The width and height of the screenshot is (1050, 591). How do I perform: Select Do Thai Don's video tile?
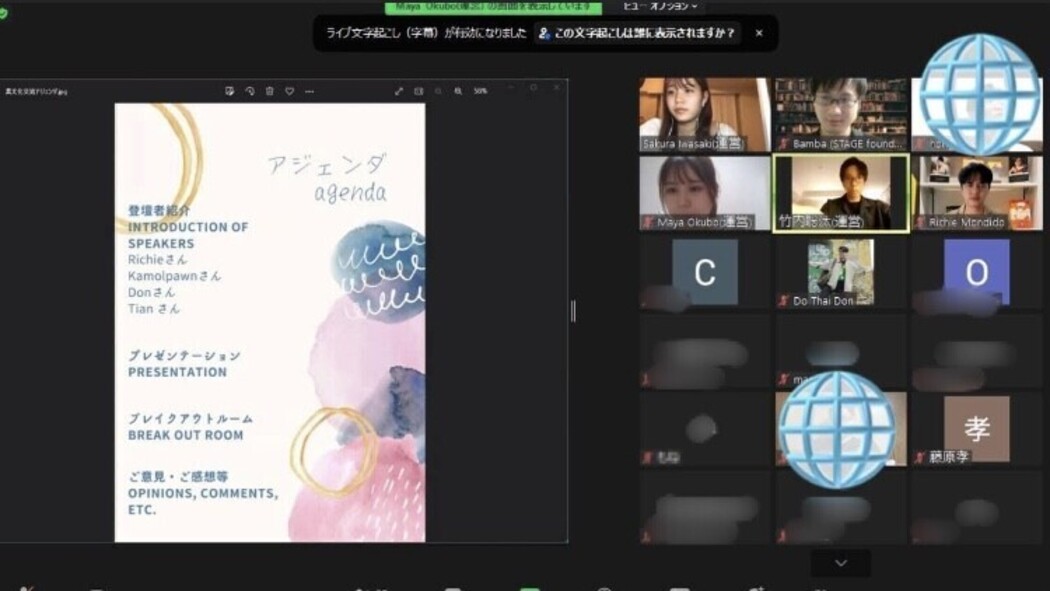[x=840, y=271]
